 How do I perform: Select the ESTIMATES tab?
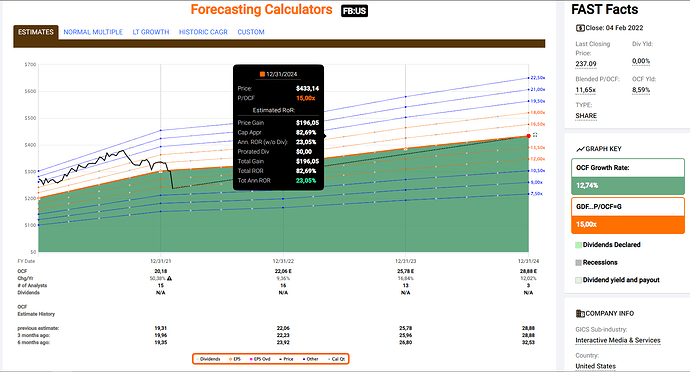[36, 32]
